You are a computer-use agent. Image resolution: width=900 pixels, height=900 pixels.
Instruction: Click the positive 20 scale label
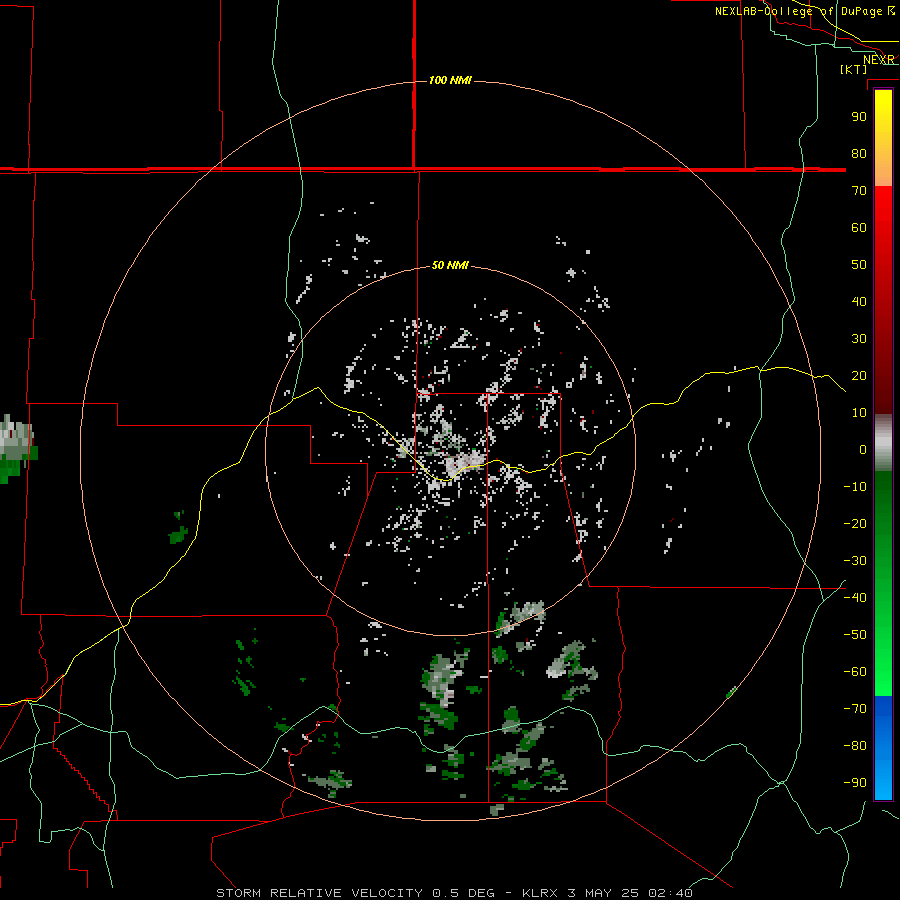coord(859,376)
